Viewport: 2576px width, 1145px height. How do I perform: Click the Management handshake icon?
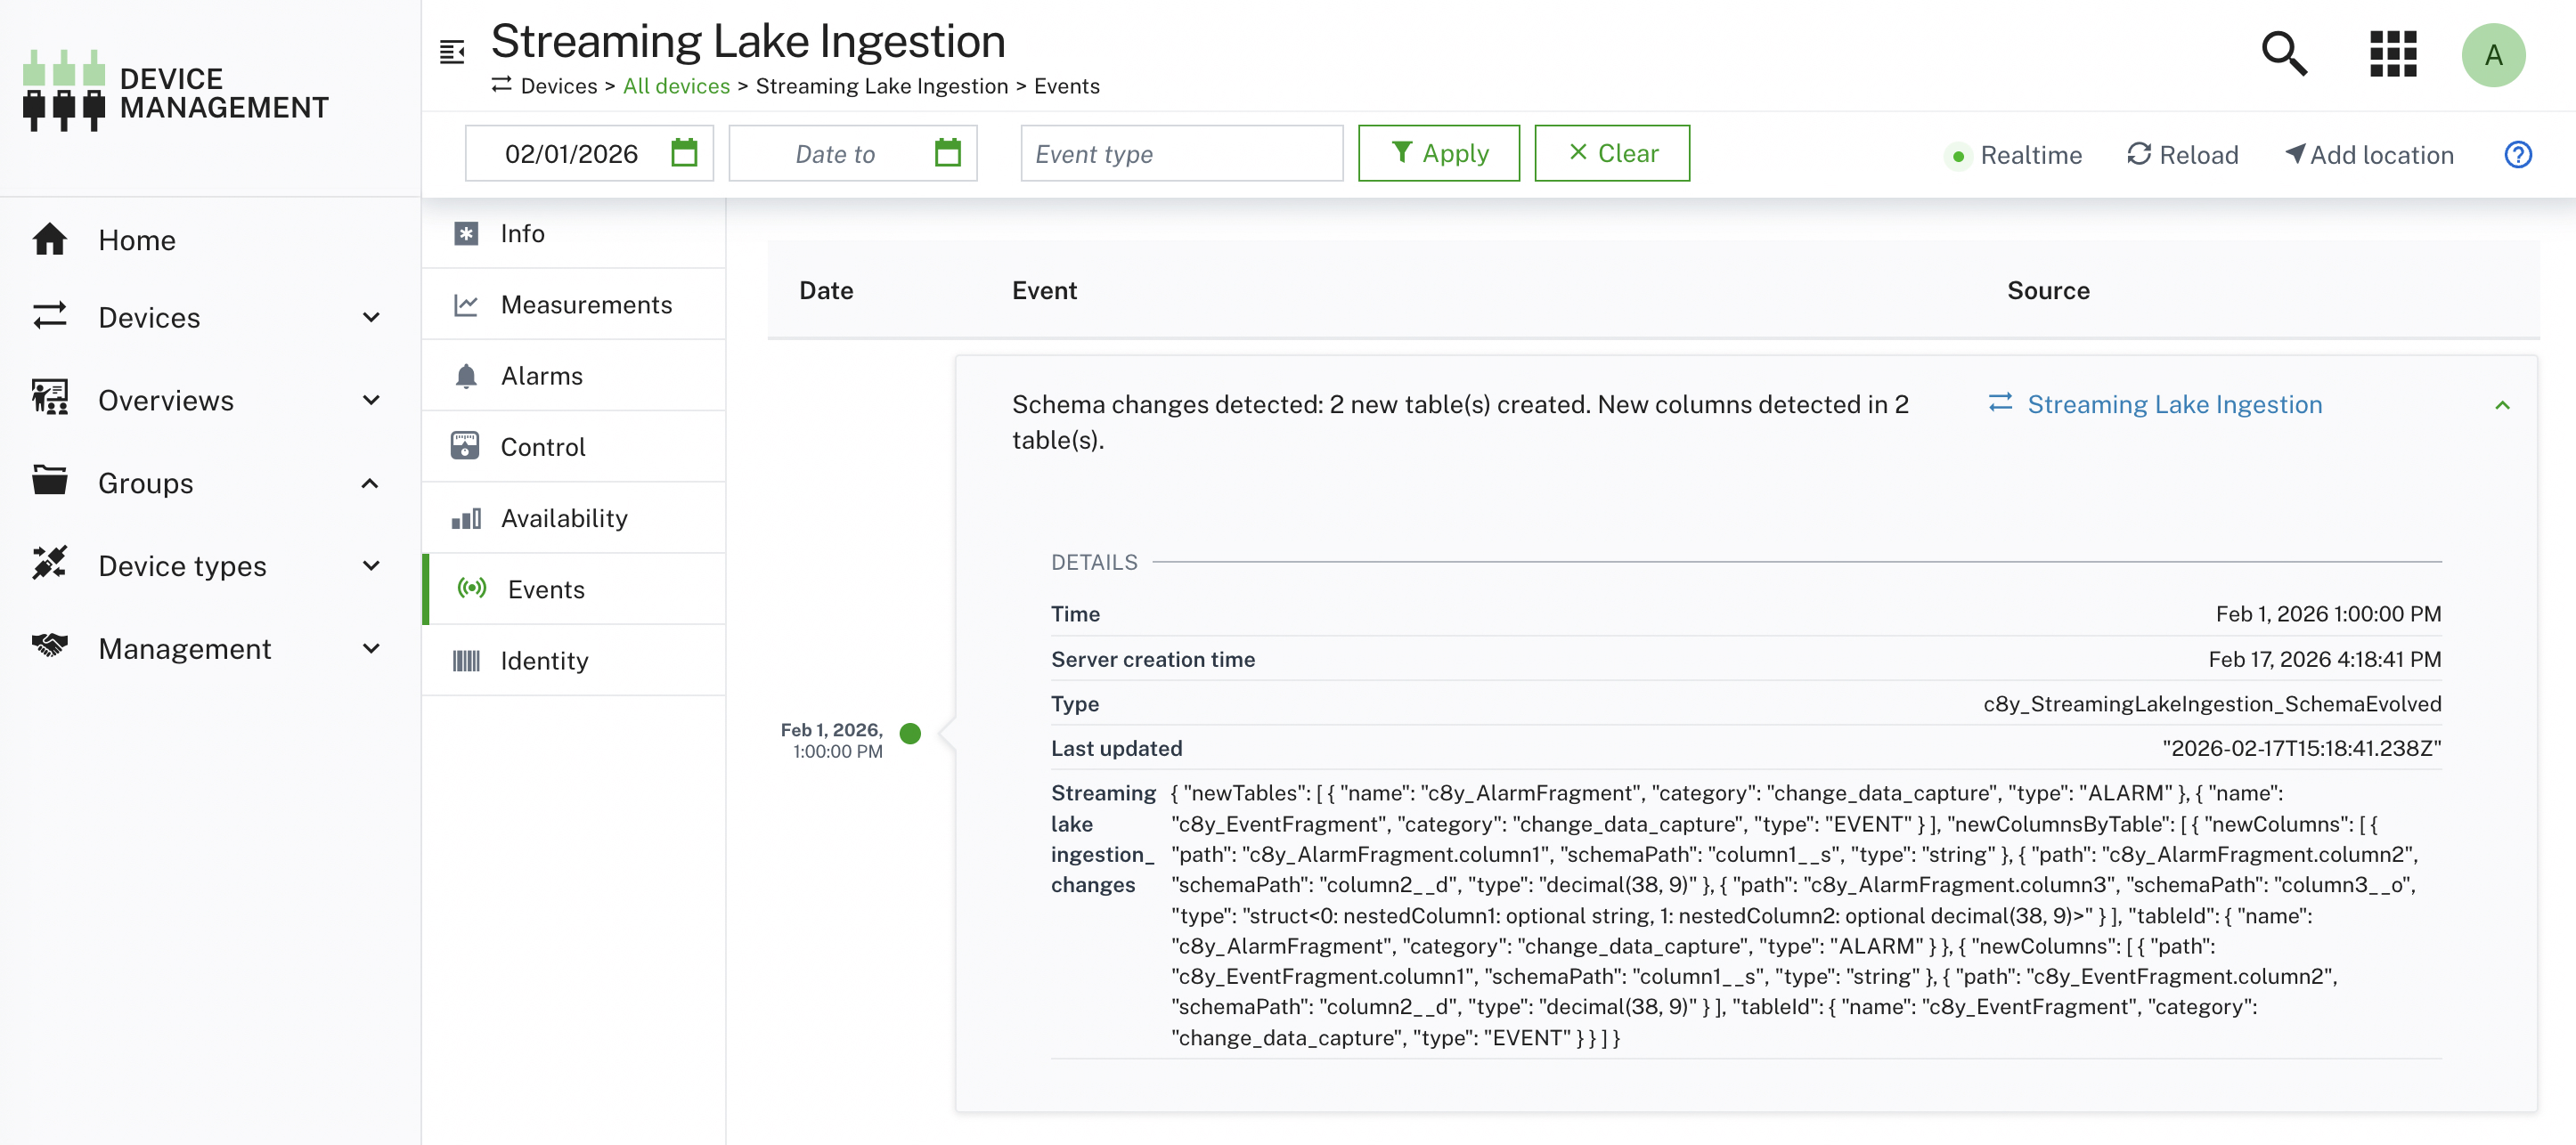pyautogui.click(x=50, y=647)
